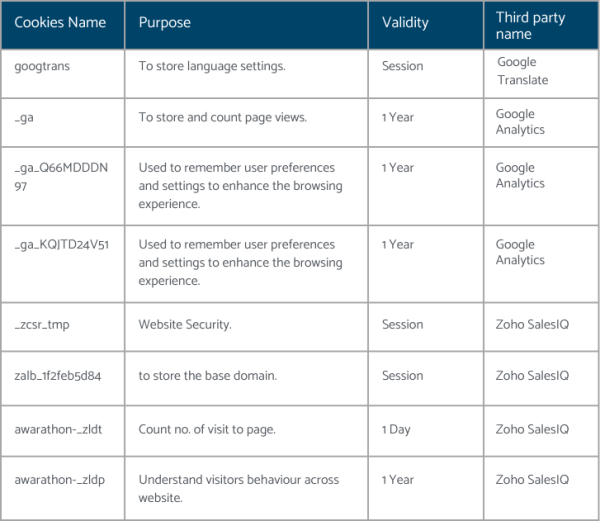The width and height of the screenshot is (600, 521).
Task: Click the Validity column header
Action: tap(405, 23)
